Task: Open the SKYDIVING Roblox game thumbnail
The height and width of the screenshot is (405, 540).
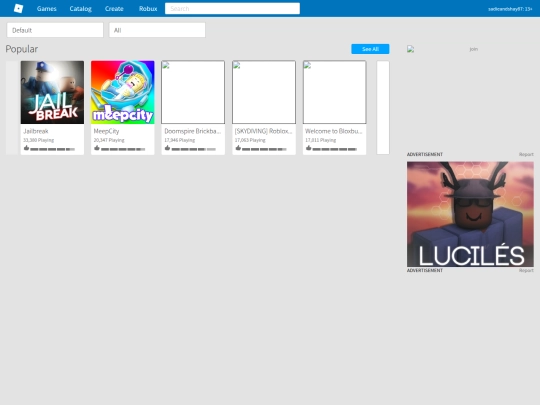Action: [x=264, y=92]
